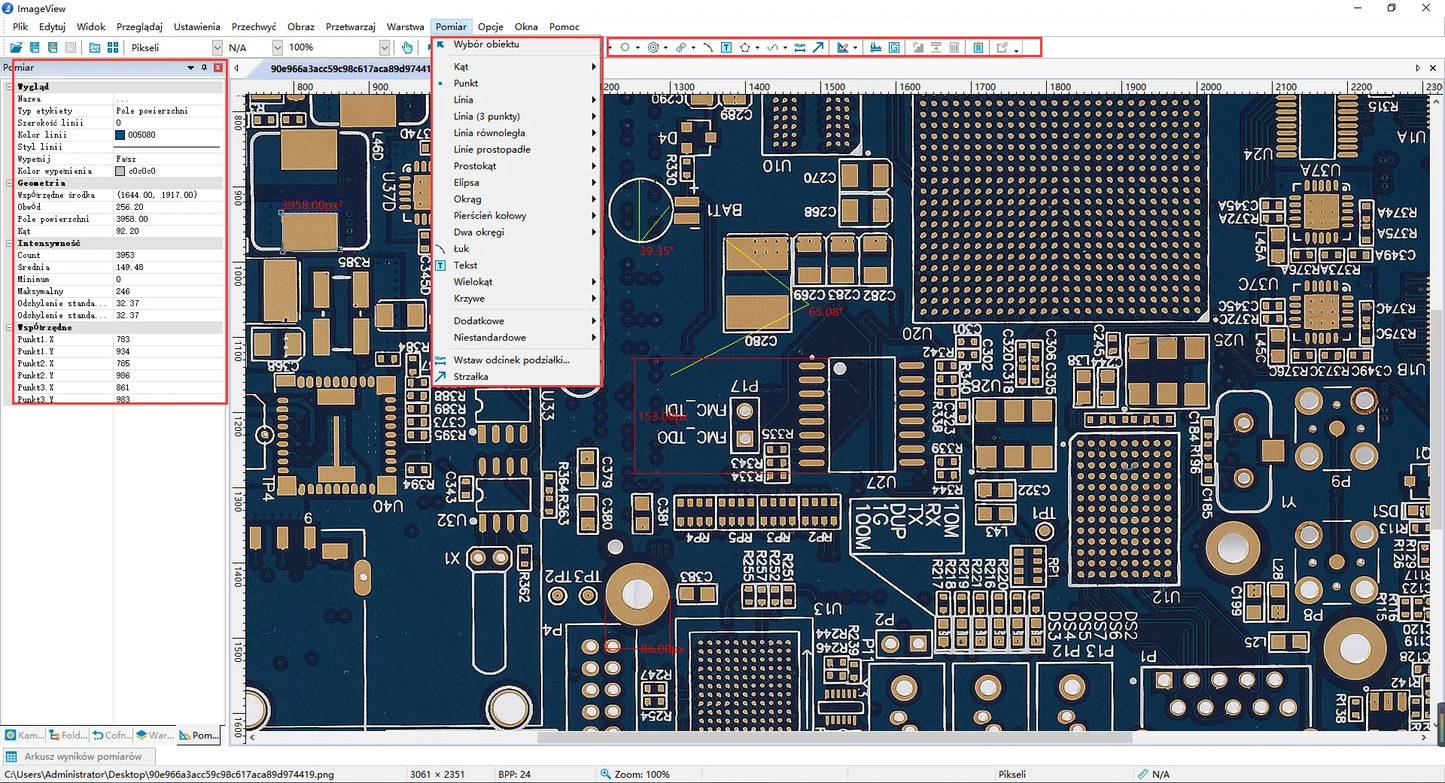Toggle the pin on the Pomiar panel
Viewport: 1445px width, 783px height.
202,68
